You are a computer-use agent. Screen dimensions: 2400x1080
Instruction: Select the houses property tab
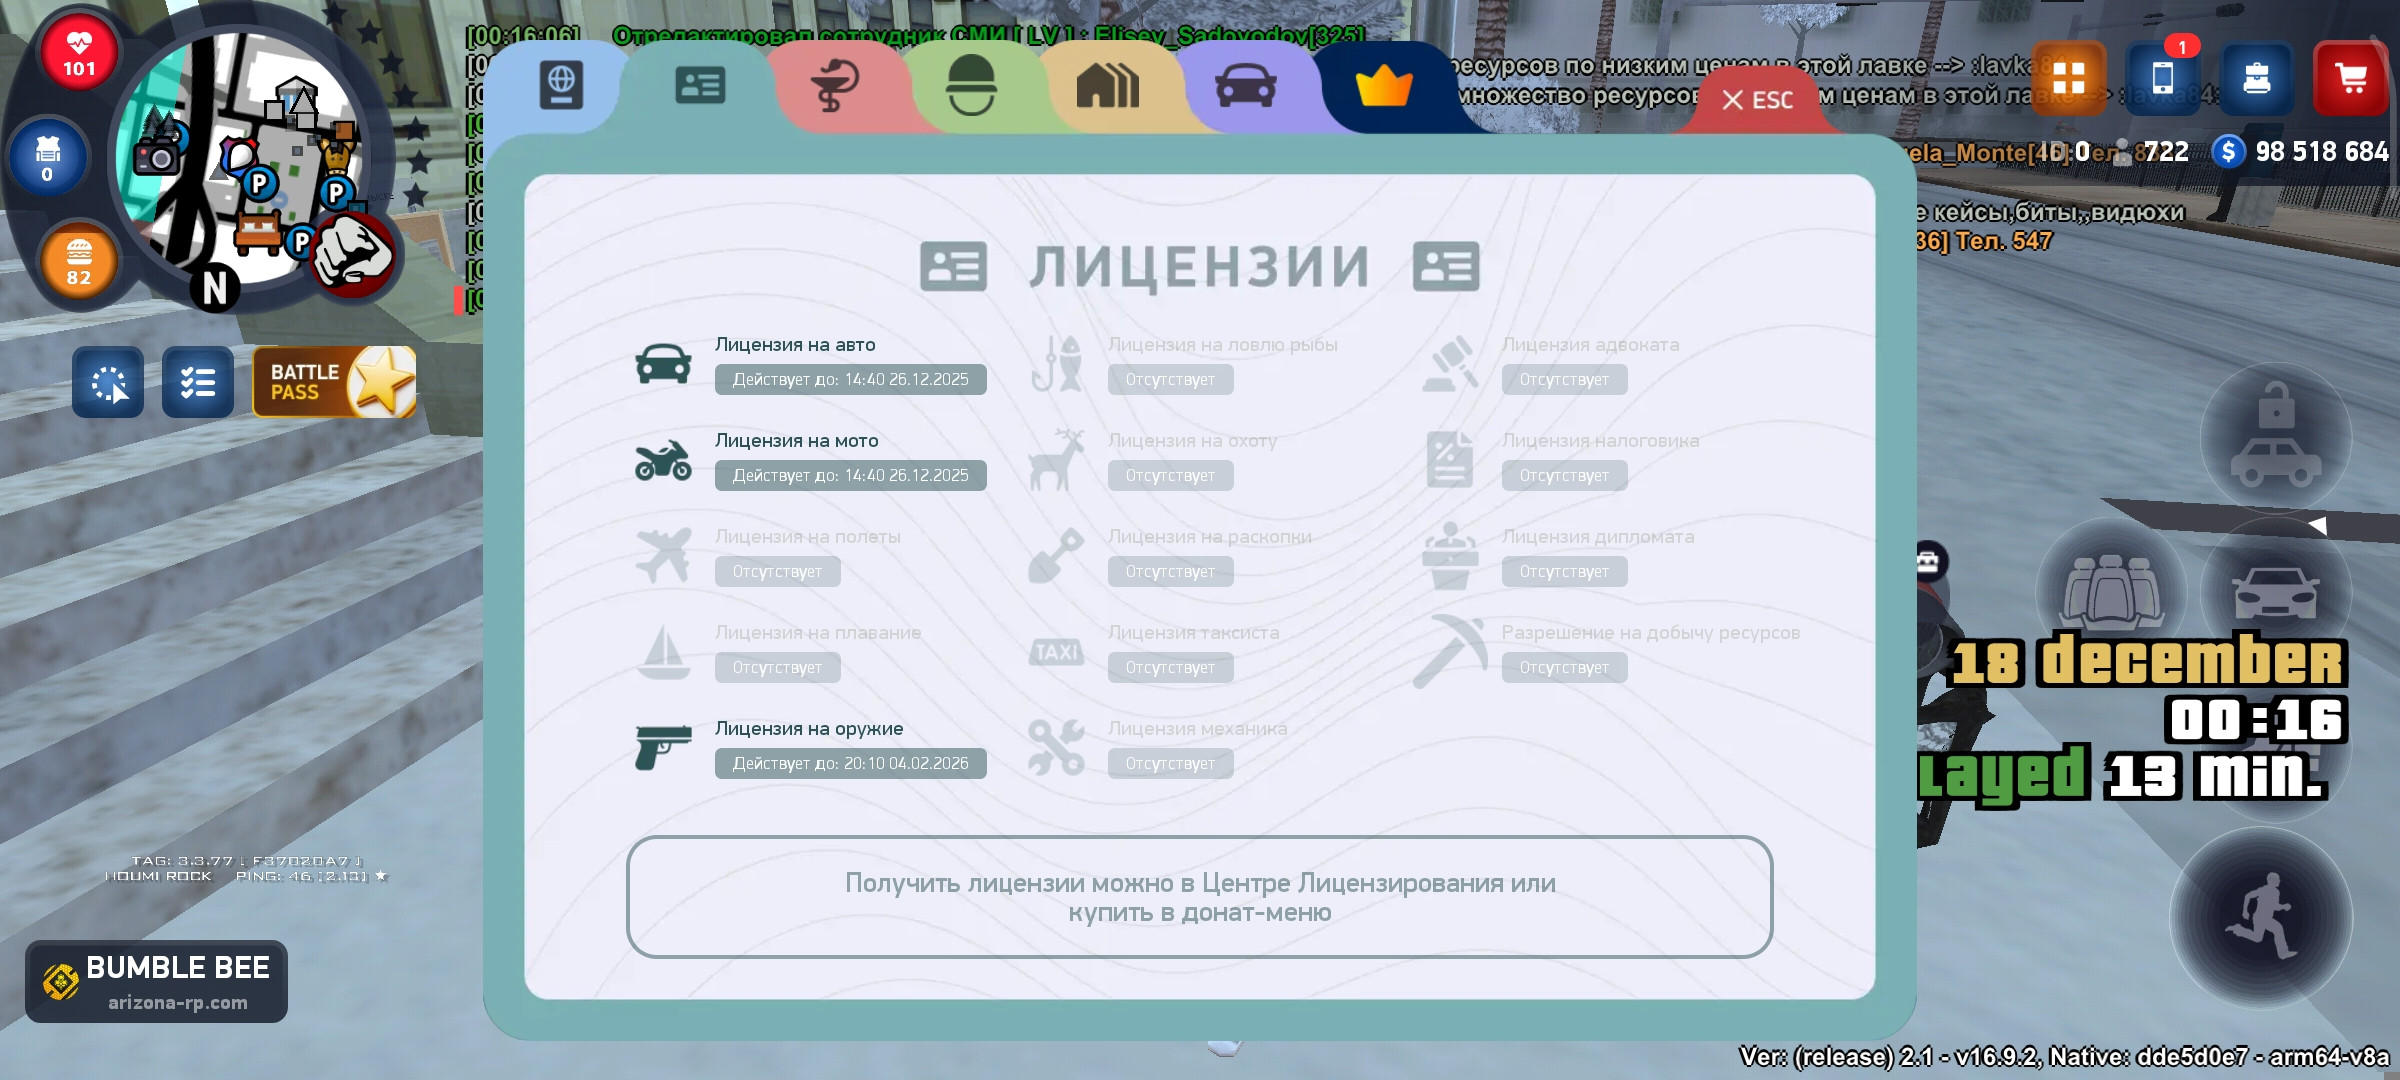1107,86
